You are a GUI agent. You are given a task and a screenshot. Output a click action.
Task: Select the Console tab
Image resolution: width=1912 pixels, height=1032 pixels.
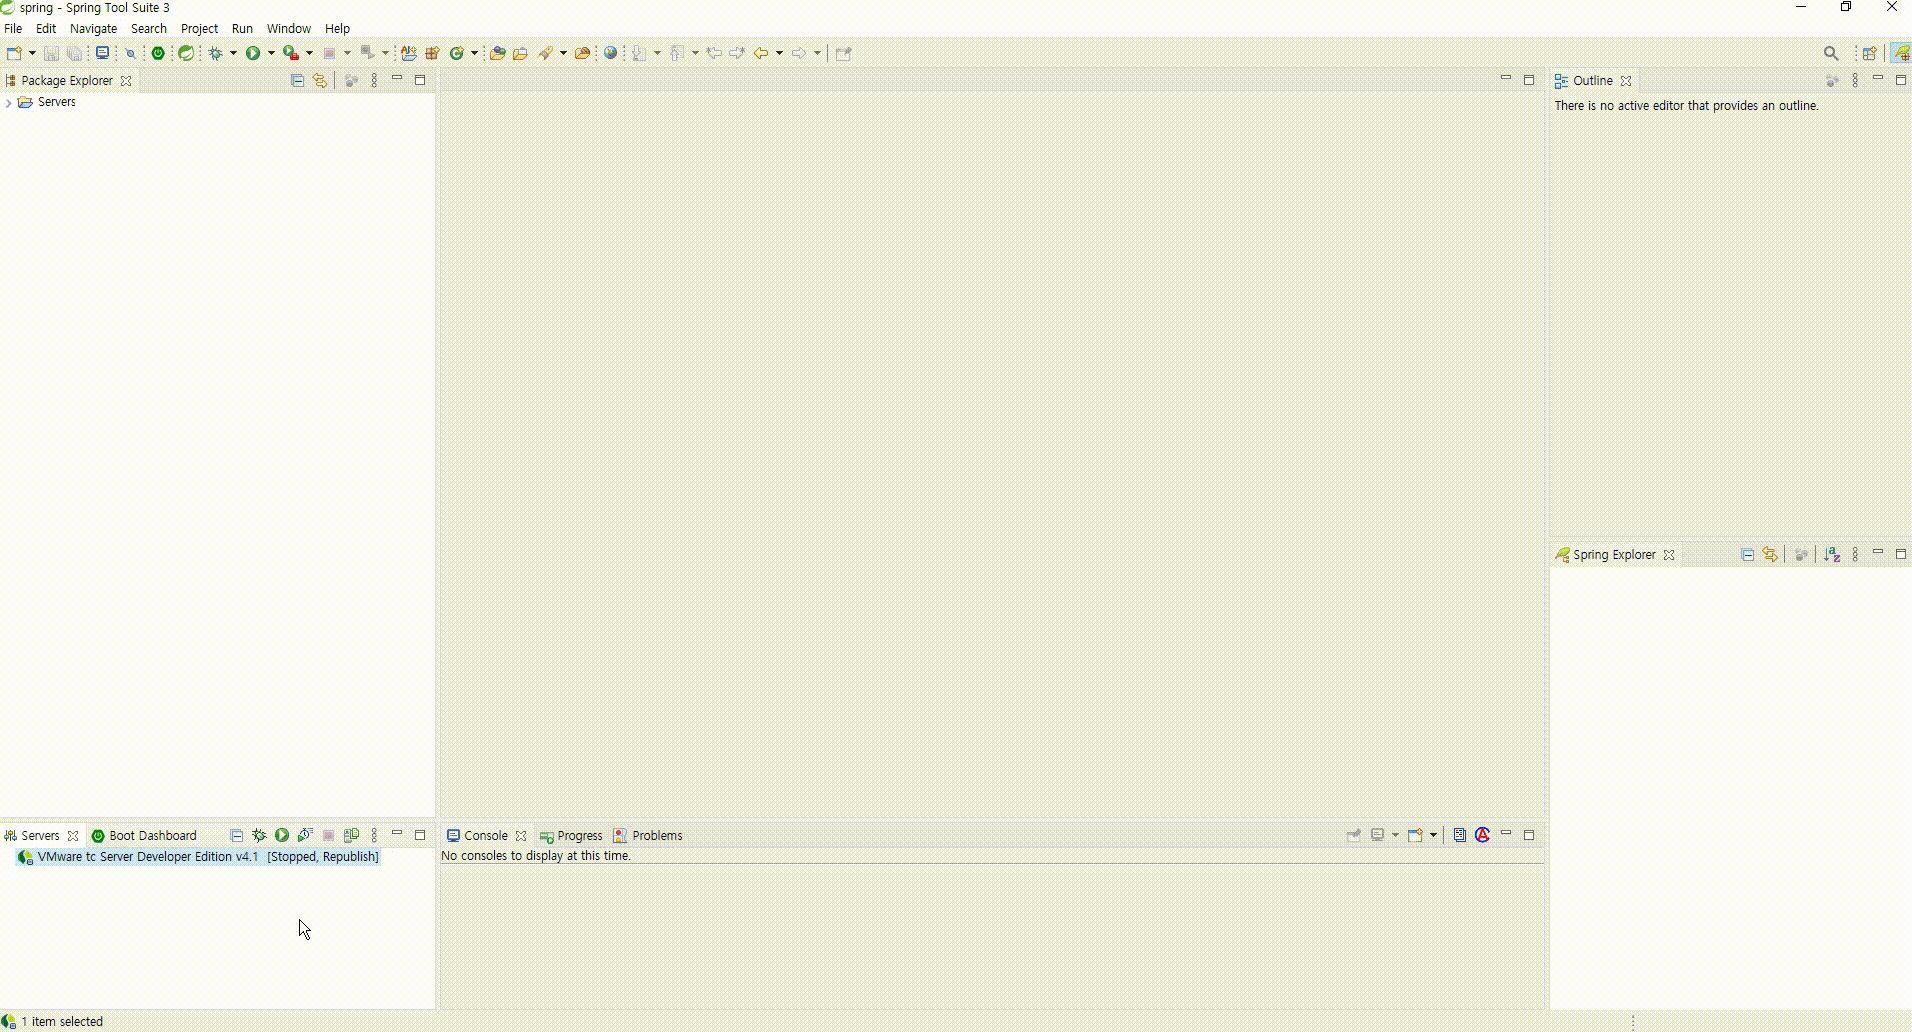click(486, 836)
